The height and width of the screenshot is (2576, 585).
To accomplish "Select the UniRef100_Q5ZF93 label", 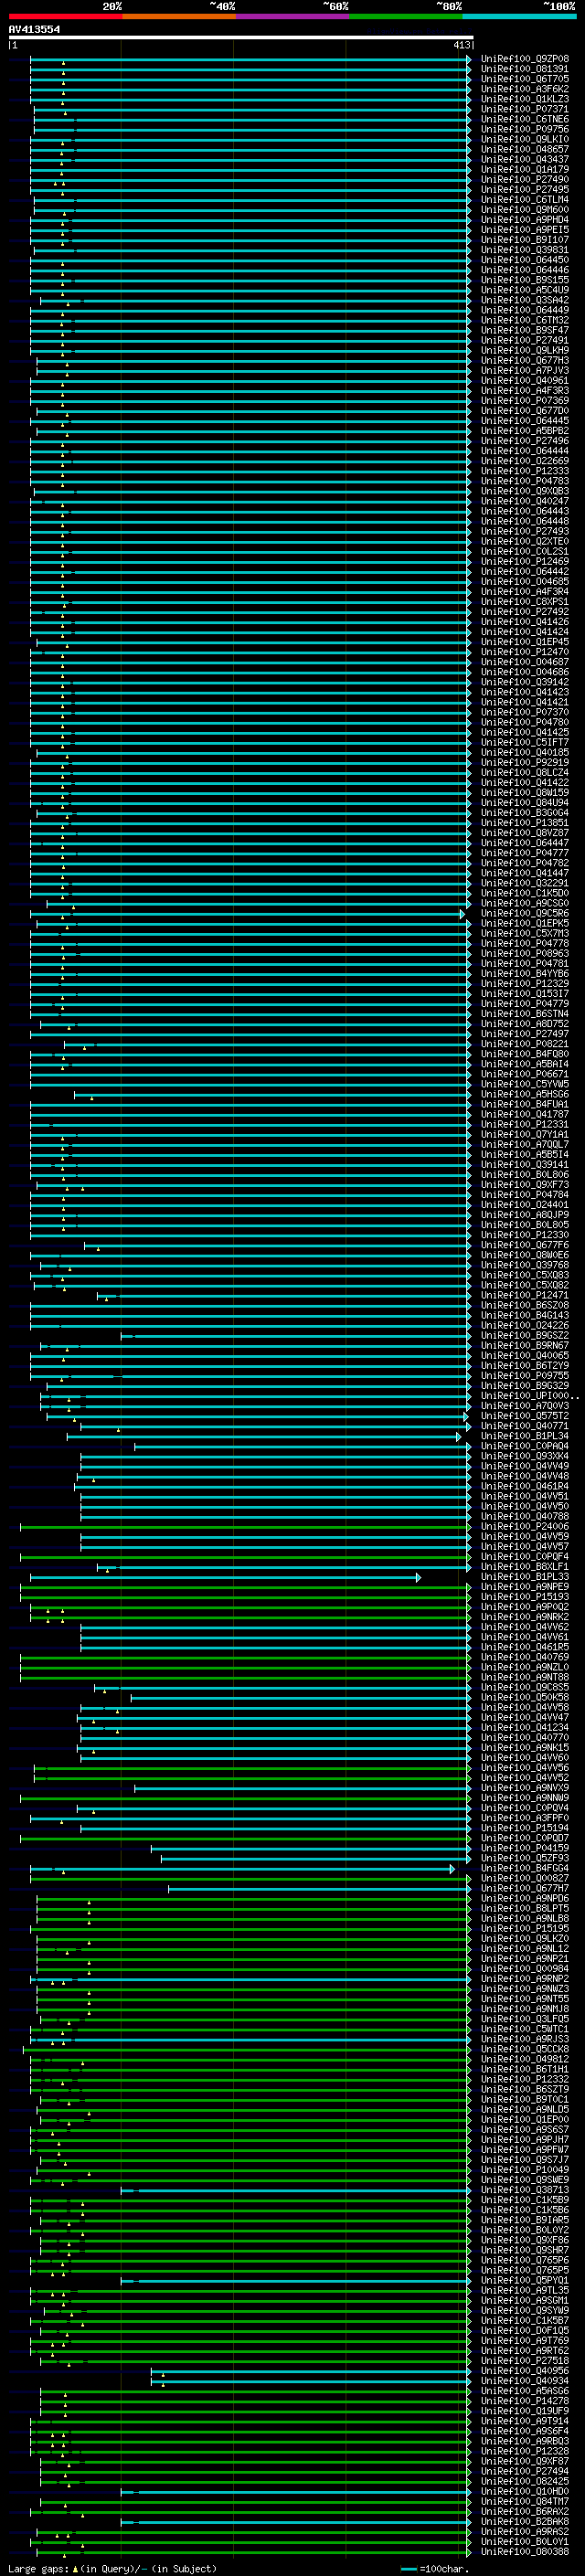I will pos(524,1858).
